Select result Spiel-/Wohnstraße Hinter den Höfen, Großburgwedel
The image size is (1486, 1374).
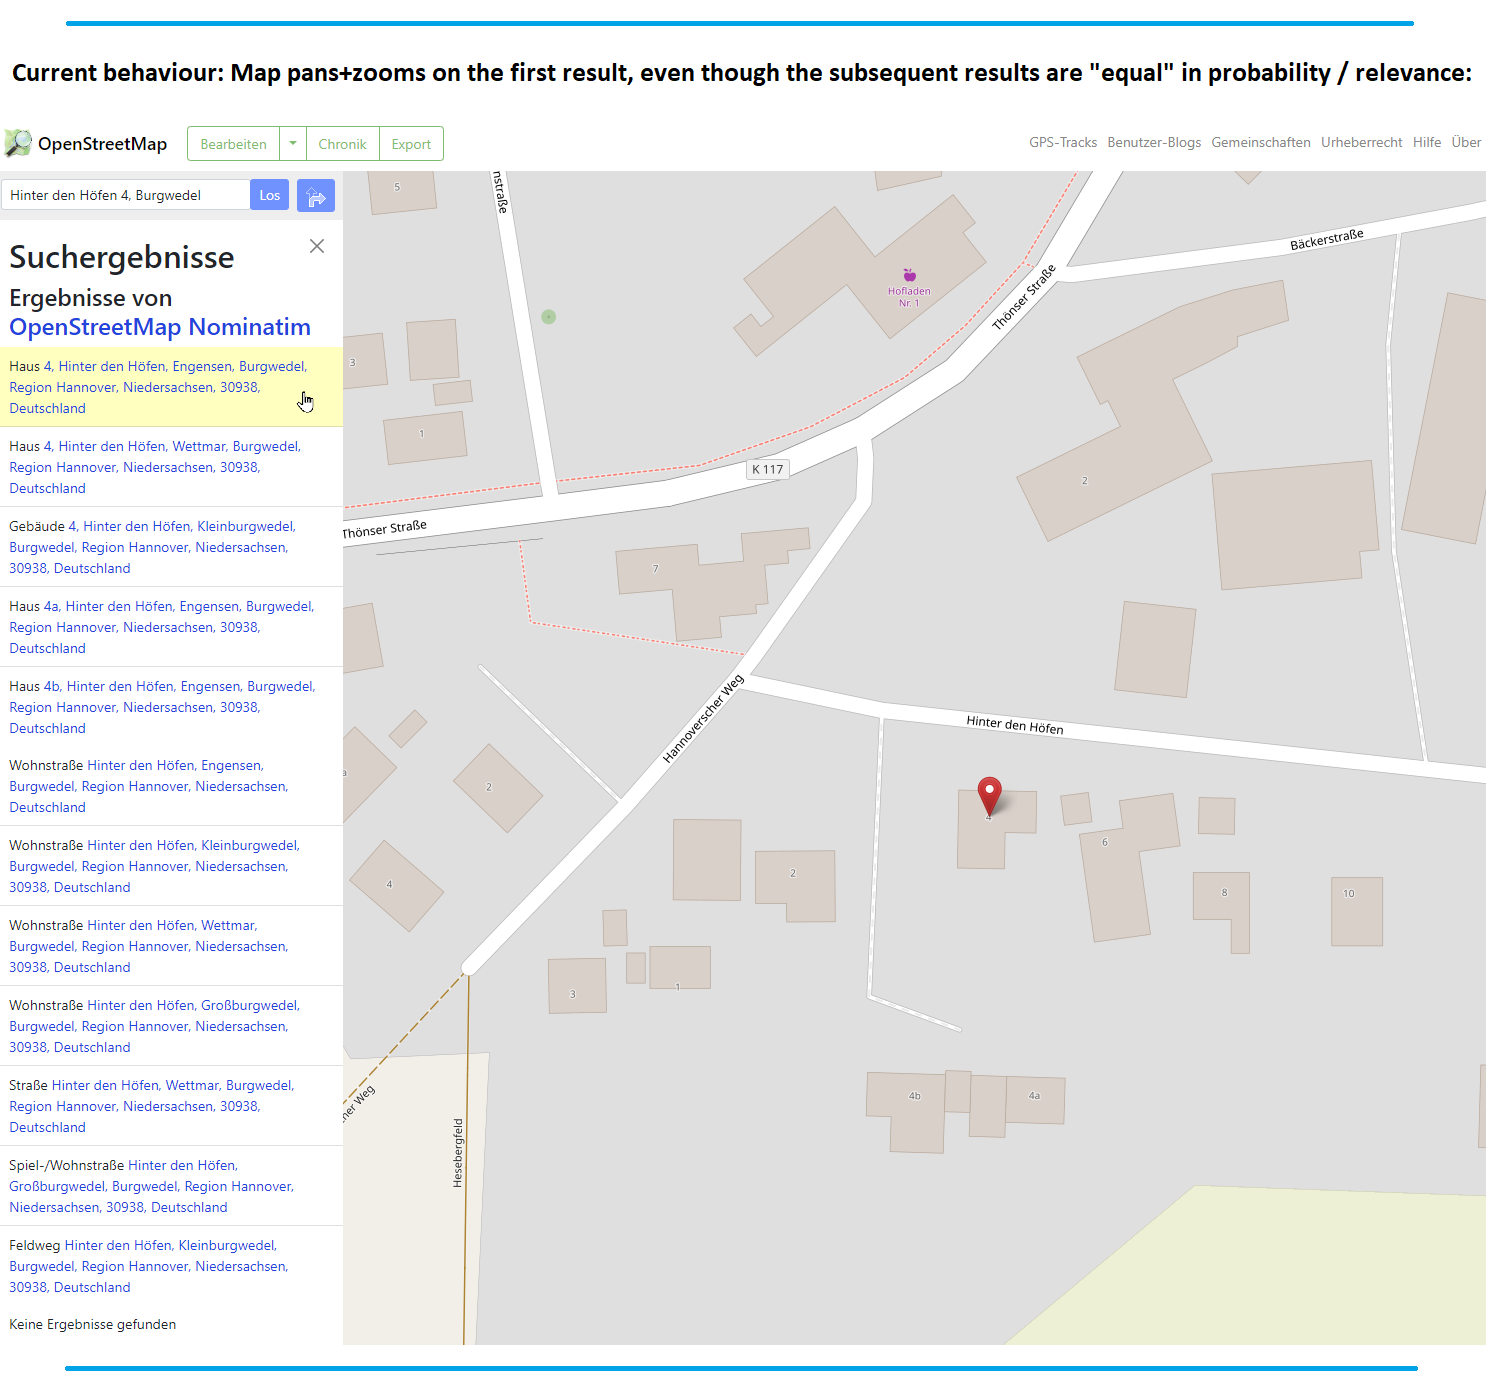pyautogui.click(x=171, y=1186)
